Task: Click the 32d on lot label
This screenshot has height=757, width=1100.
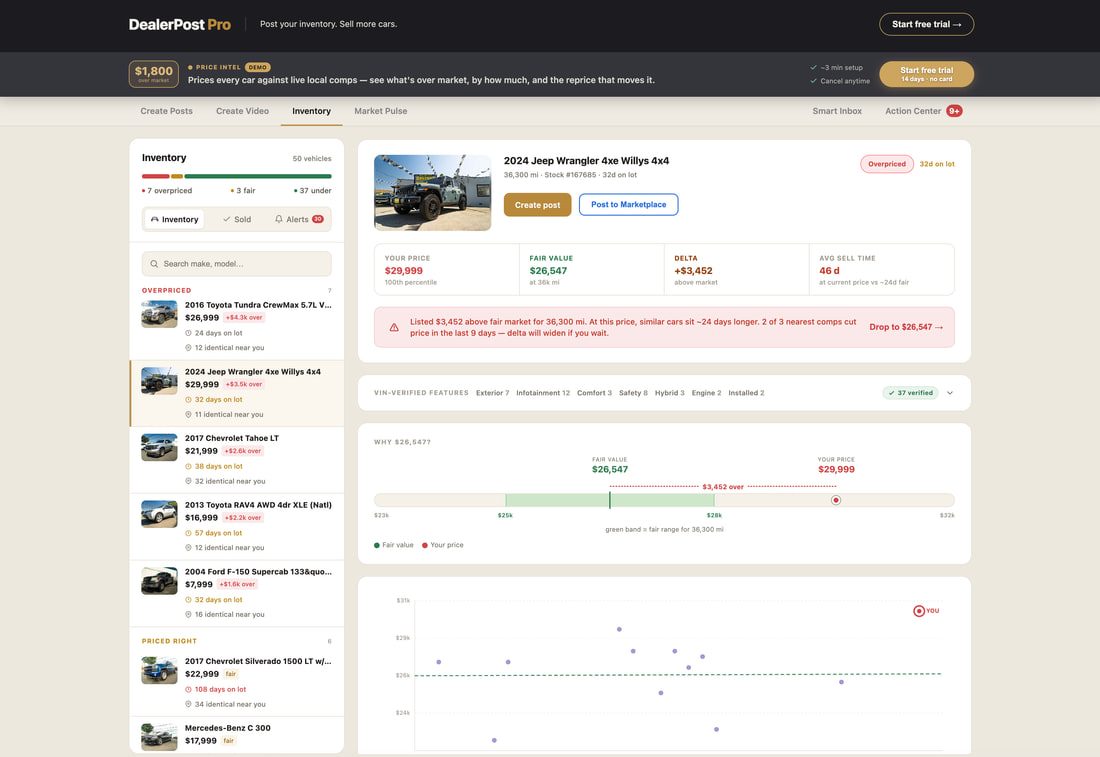Action: tap(937, 164)
